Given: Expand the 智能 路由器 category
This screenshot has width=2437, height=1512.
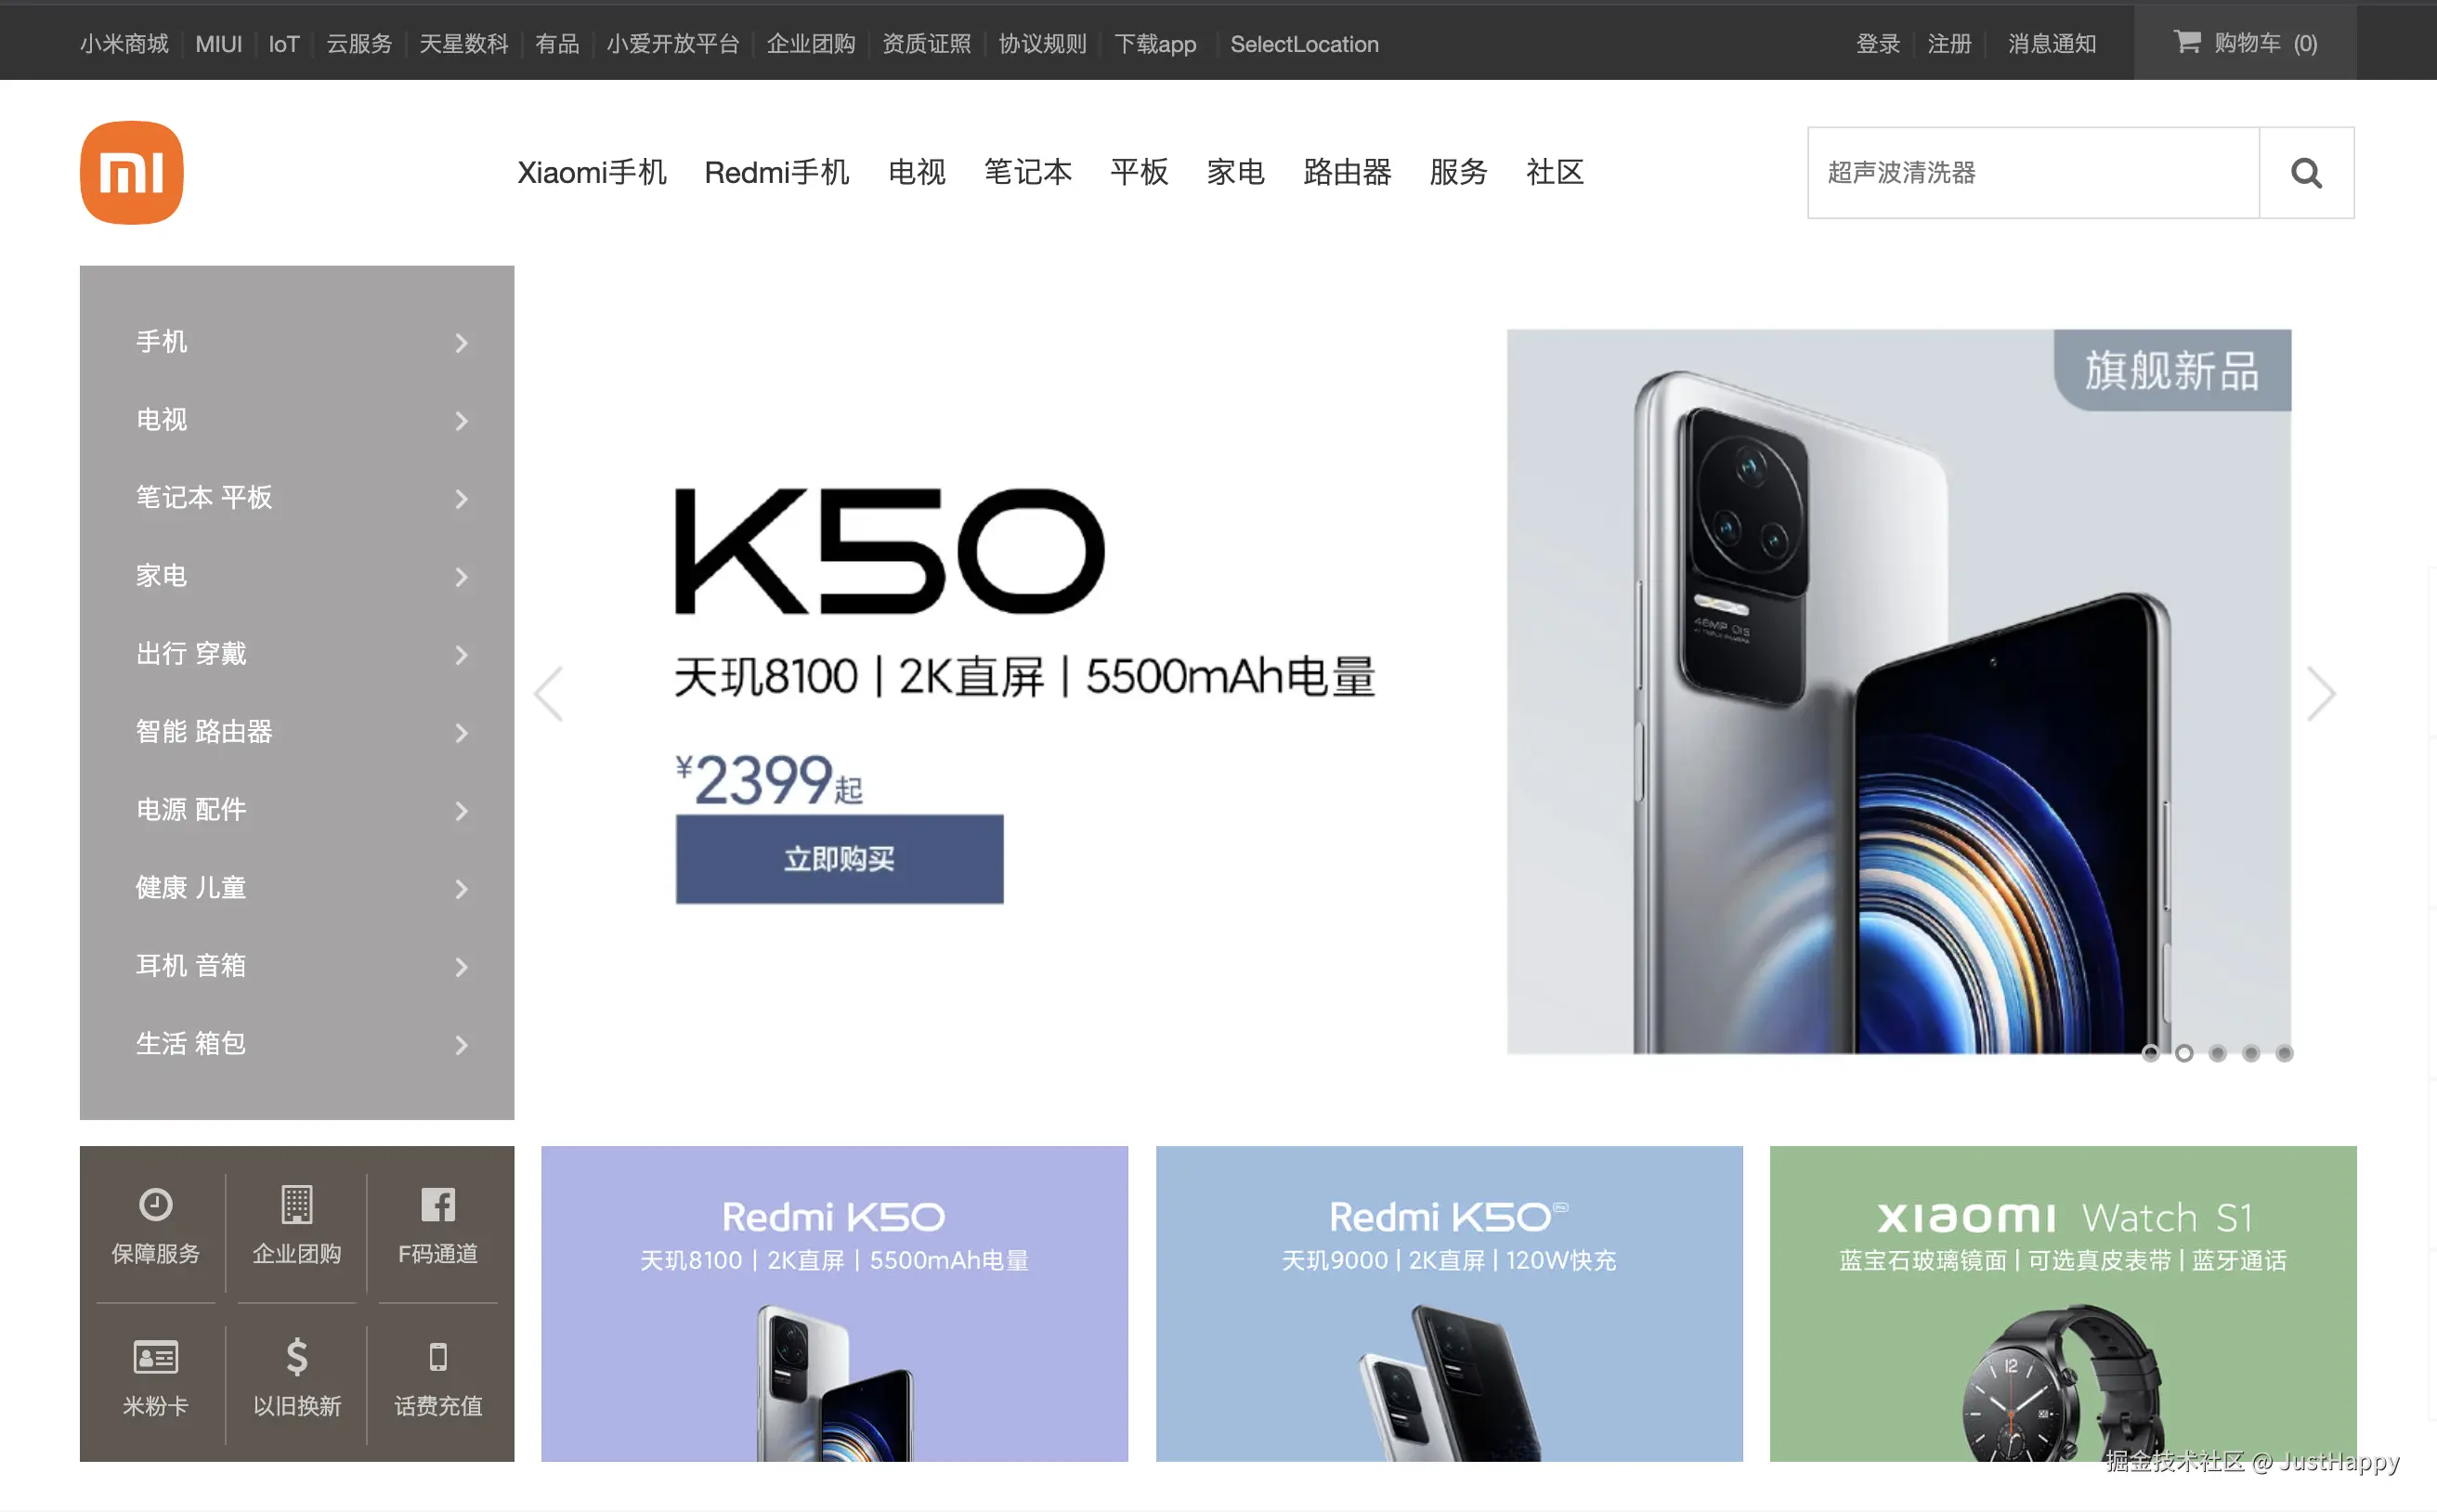Looking at the screenshot, I should [x=297, y=732].
